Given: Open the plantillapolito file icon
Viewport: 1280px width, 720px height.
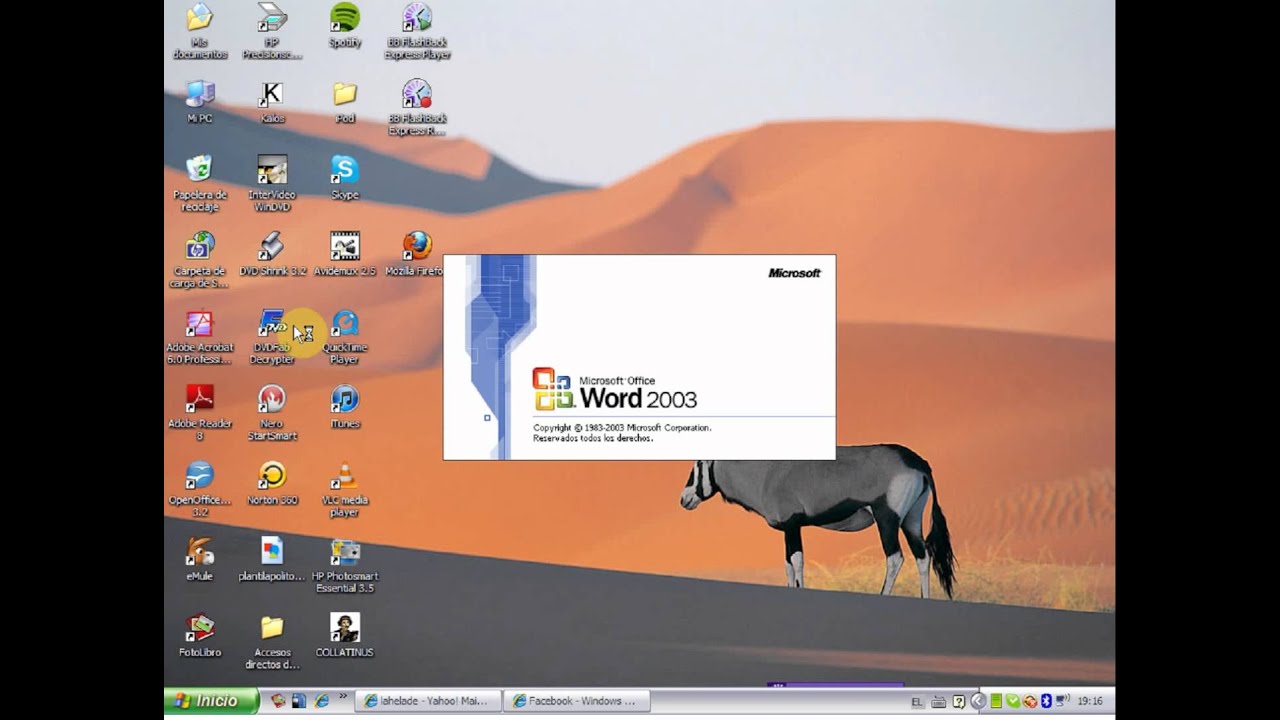Looking at the screenshot, I should pyautogui.click(x=272, y=559).
